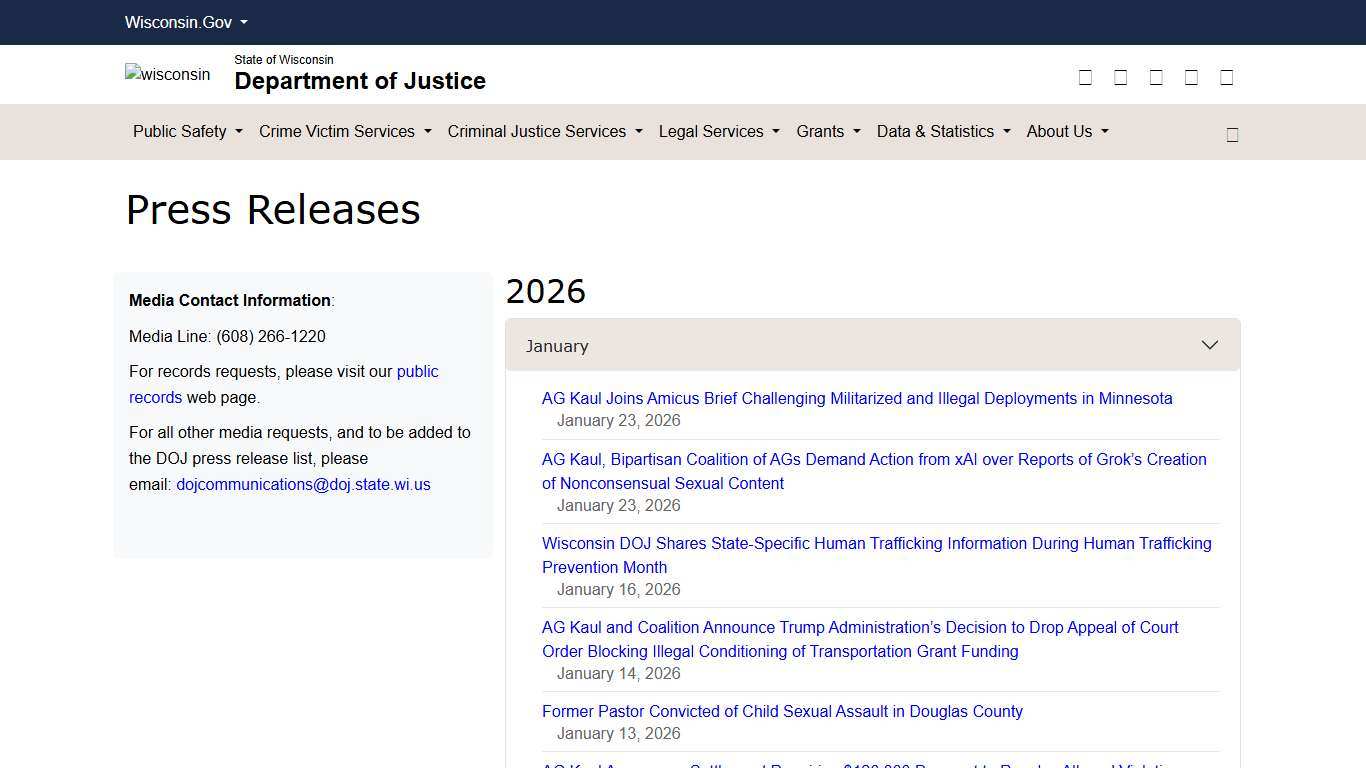Click the dojcommunications email address link
This screenshot has width=1366, height=768.
coord(303,484)
